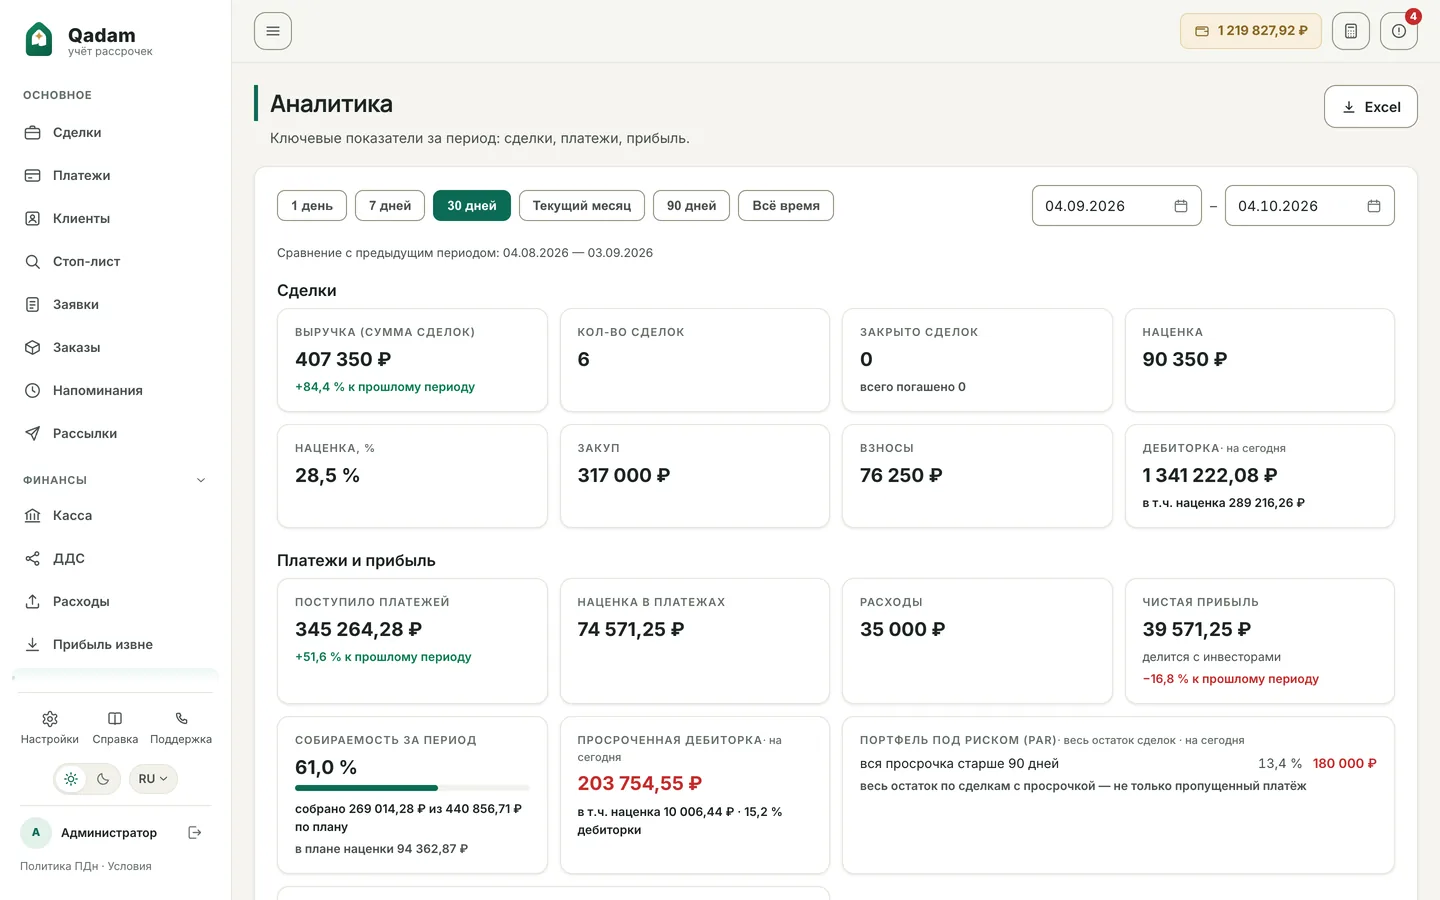
Task: Click the 203 754,55 ₽ overdue value
Action: pos(640,784)
